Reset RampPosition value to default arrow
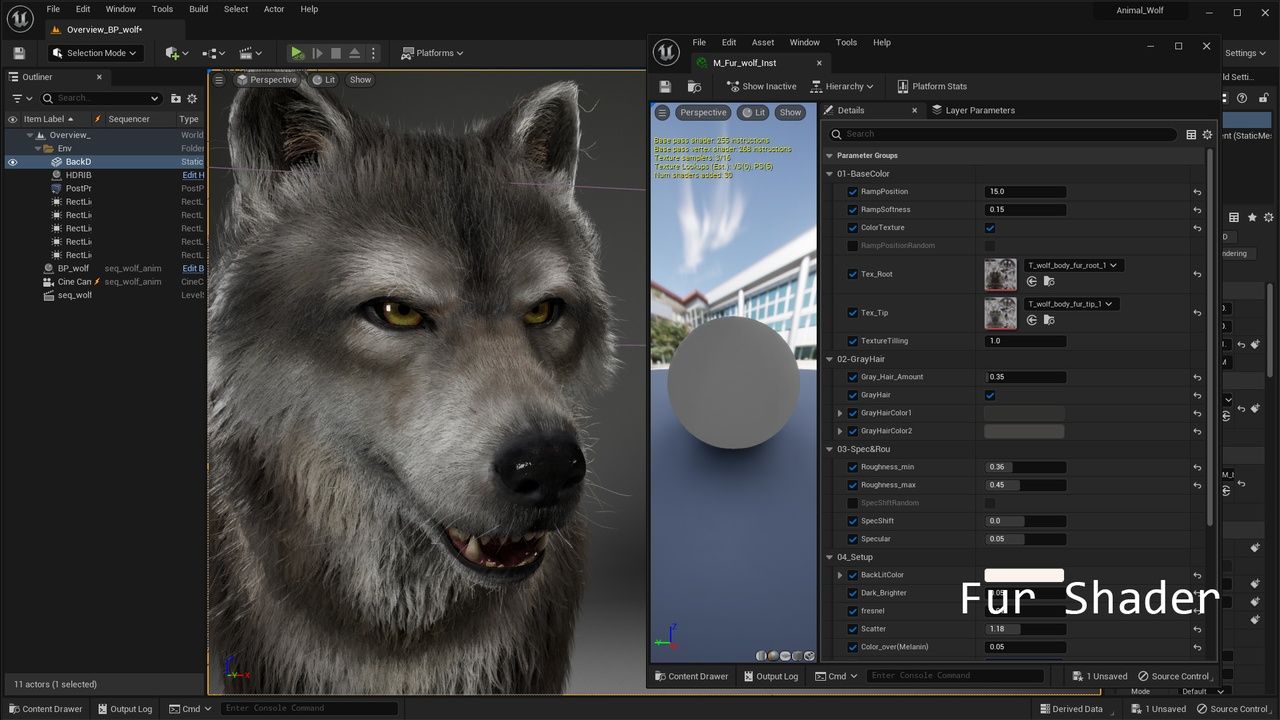Screen dimensions: 1280x720 (1197, 192)
